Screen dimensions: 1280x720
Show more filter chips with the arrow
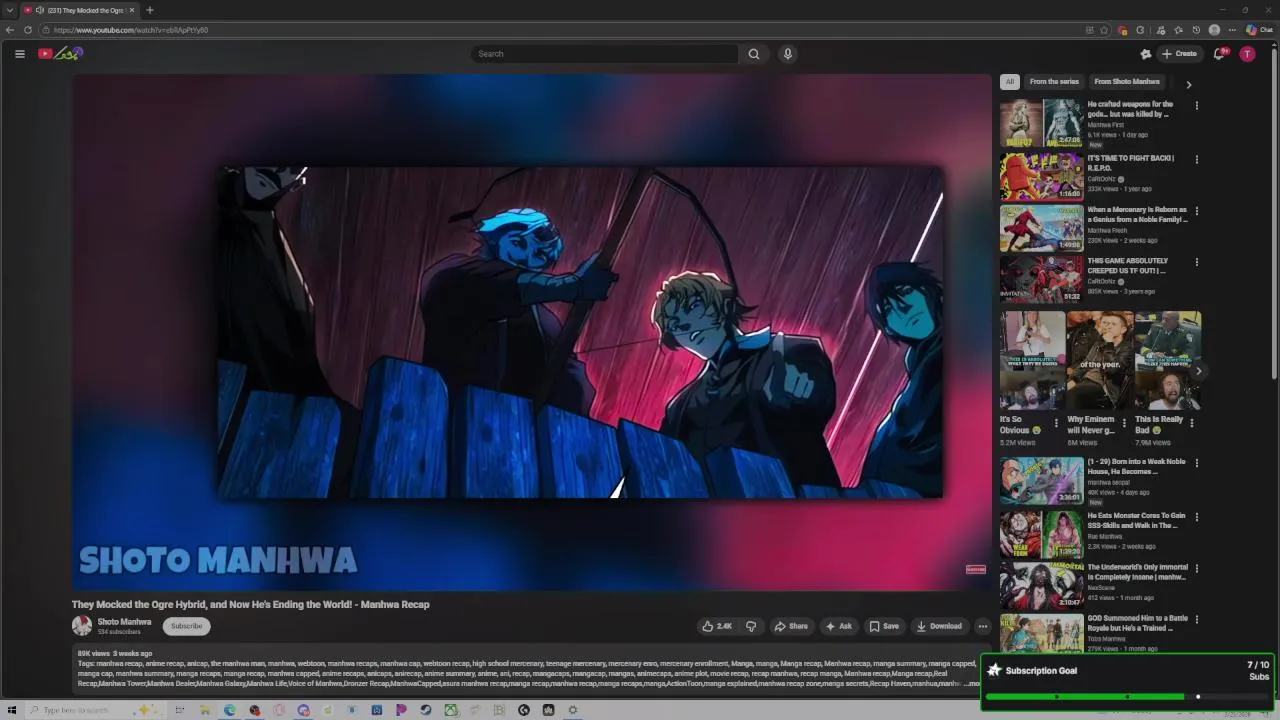[1188, 84]
